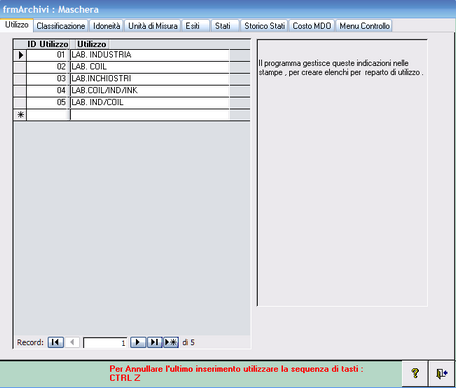Go to next record navigation button
456x388 pixels.
coord(138,342)
